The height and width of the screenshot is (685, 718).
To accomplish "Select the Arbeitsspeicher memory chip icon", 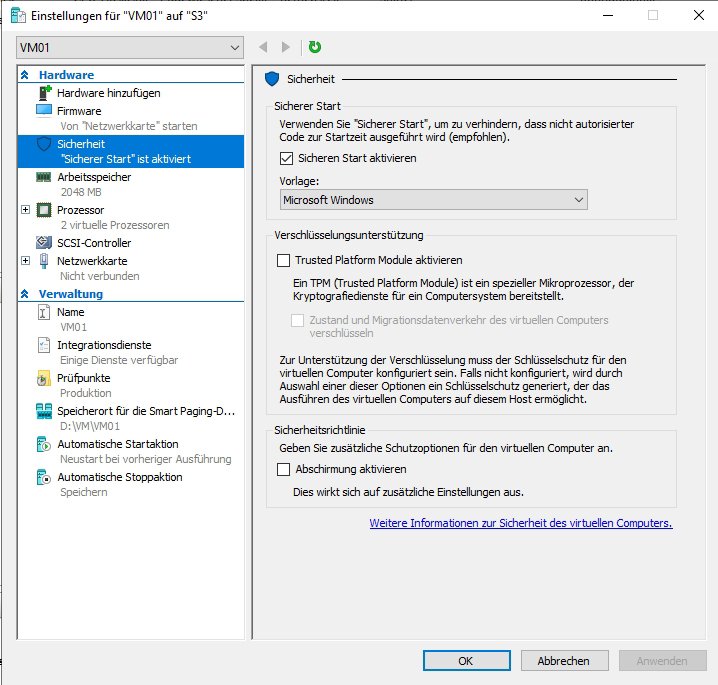I will click(44, 177).
